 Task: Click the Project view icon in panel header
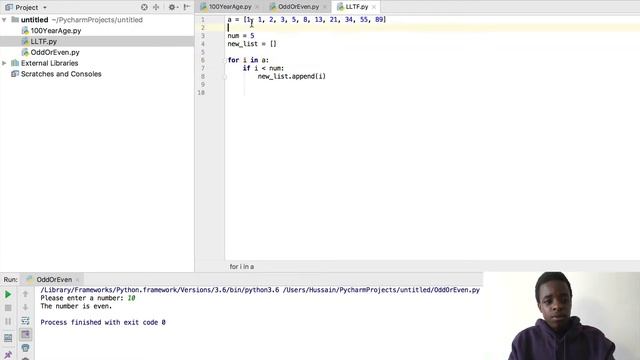click(9, 7)
